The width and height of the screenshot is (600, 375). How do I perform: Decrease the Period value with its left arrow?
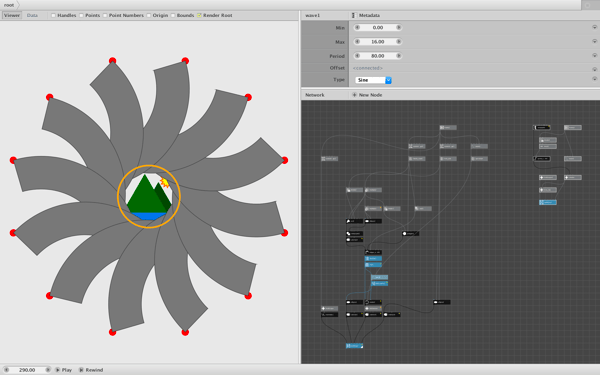point(357,56)
